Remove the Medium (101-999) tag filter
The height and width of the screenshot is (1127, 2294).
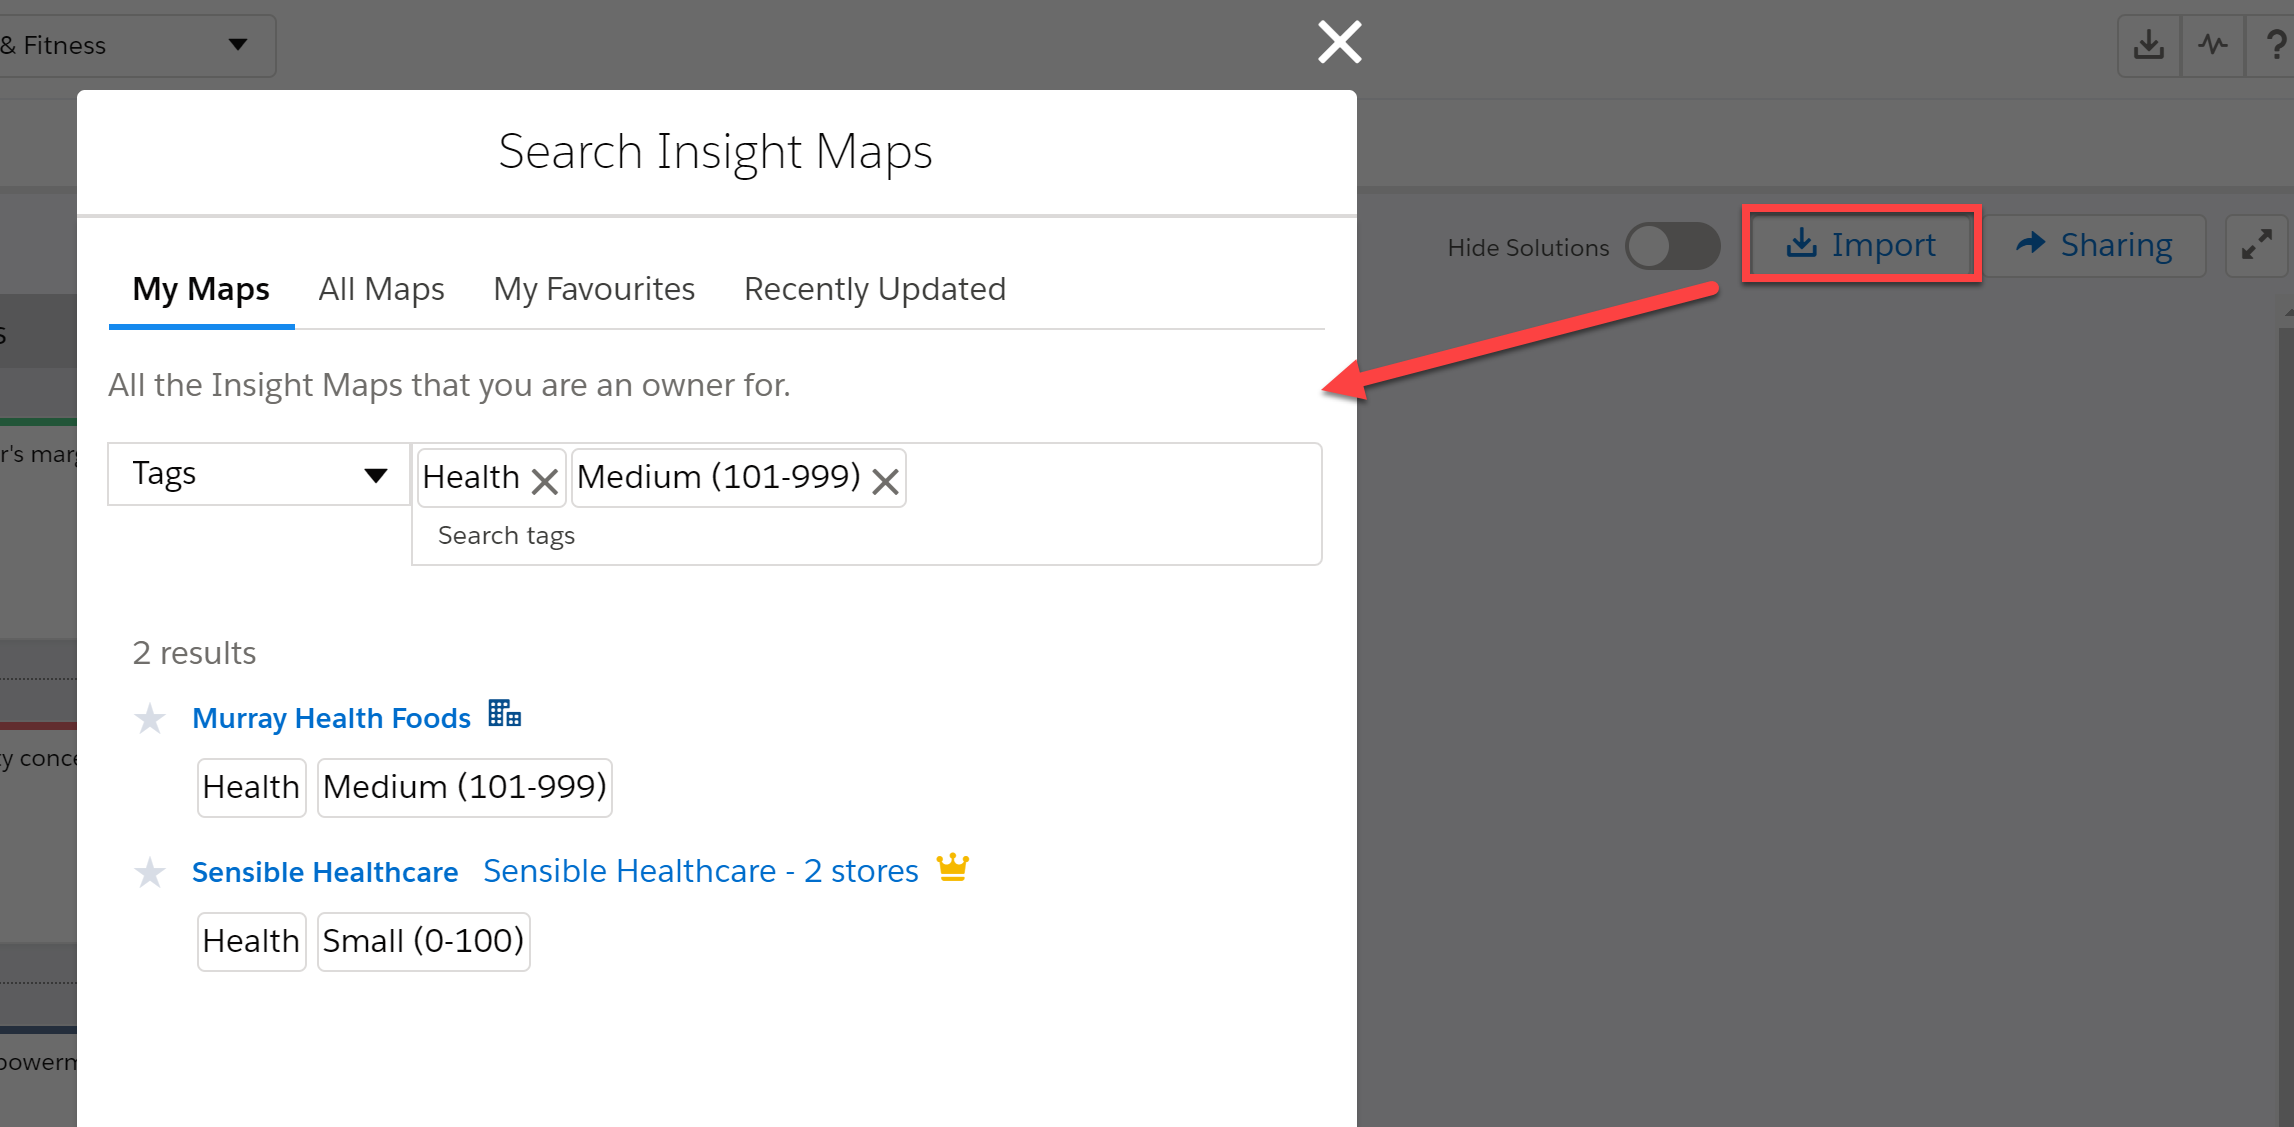pos(884,481)
